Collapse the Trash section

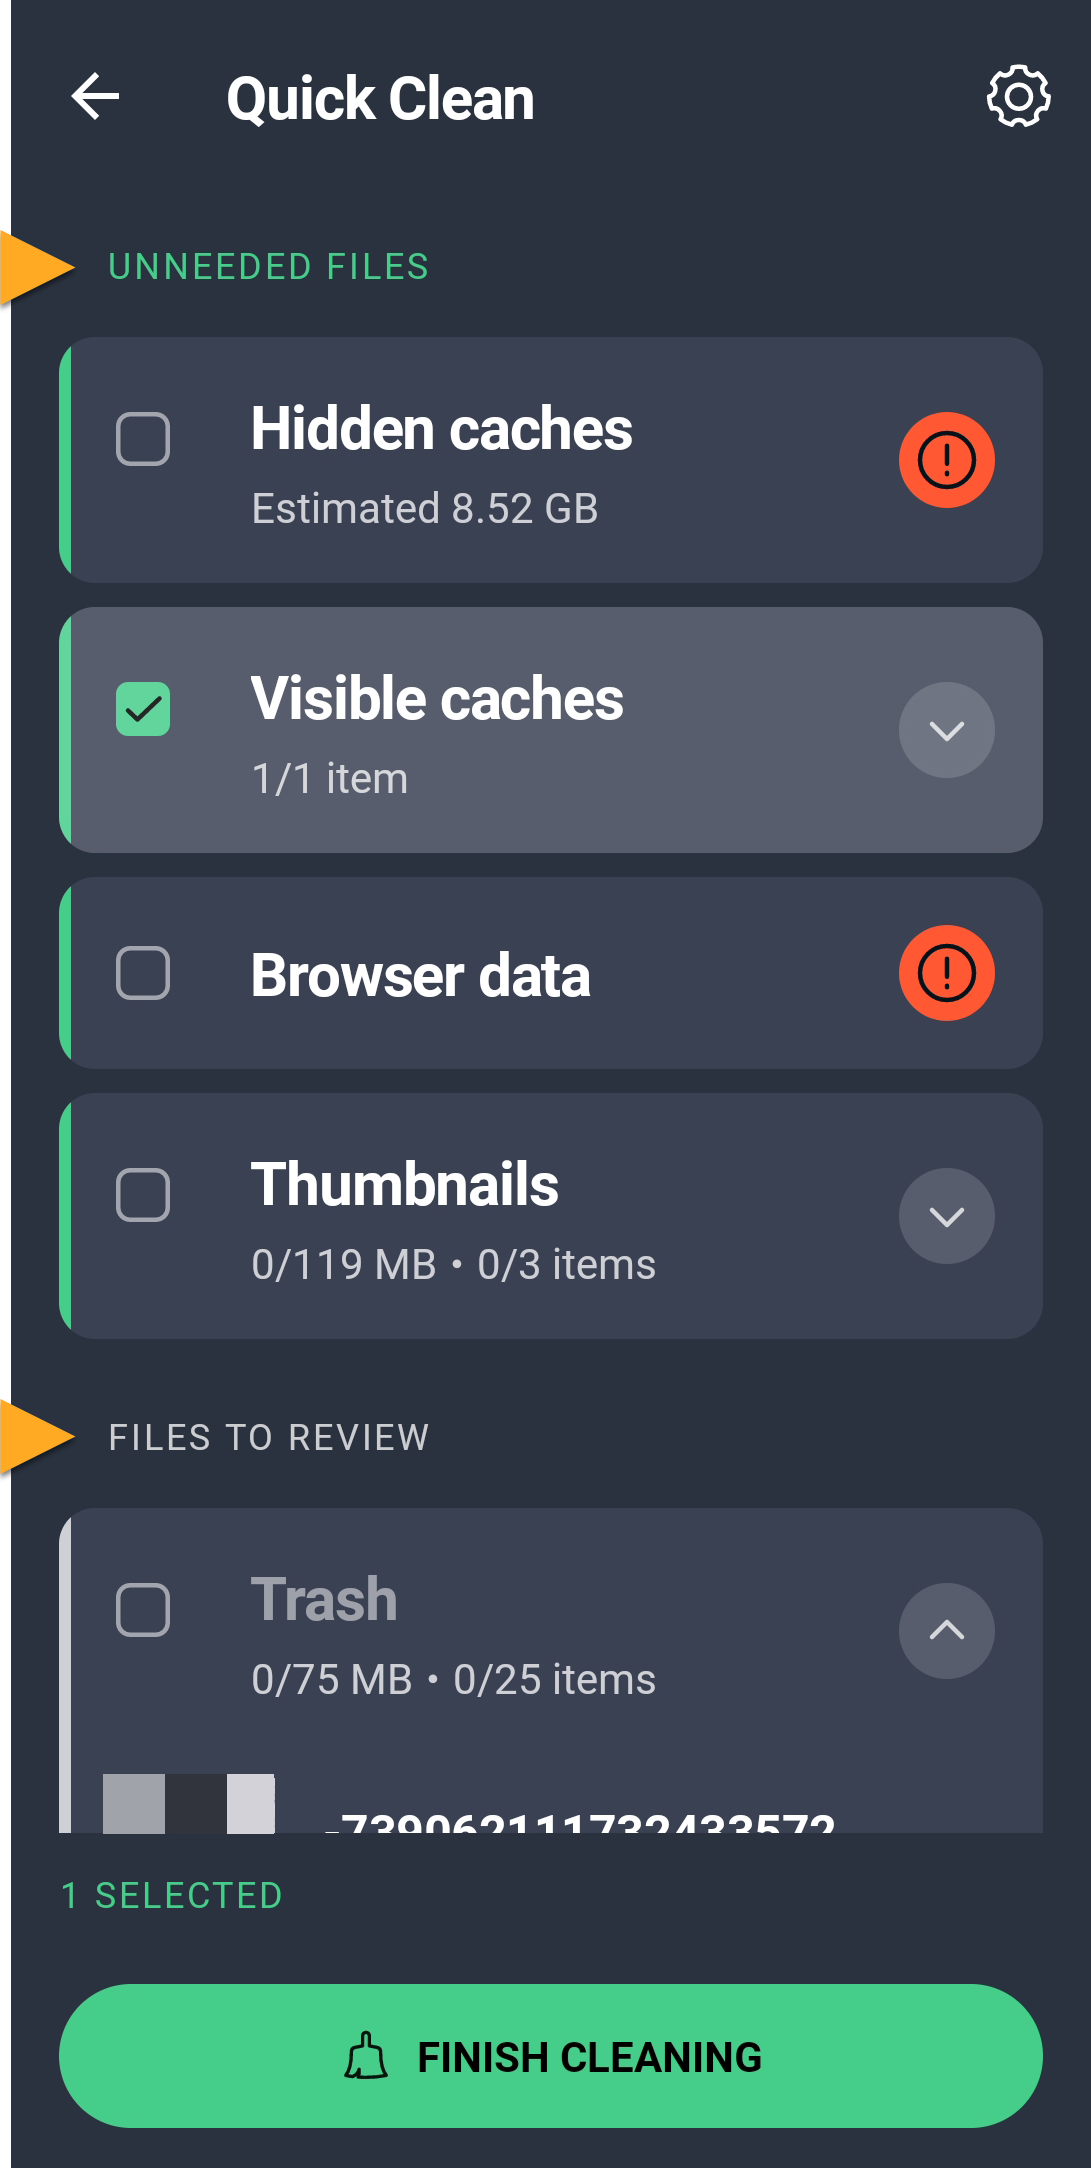(x=946, y=1631)
